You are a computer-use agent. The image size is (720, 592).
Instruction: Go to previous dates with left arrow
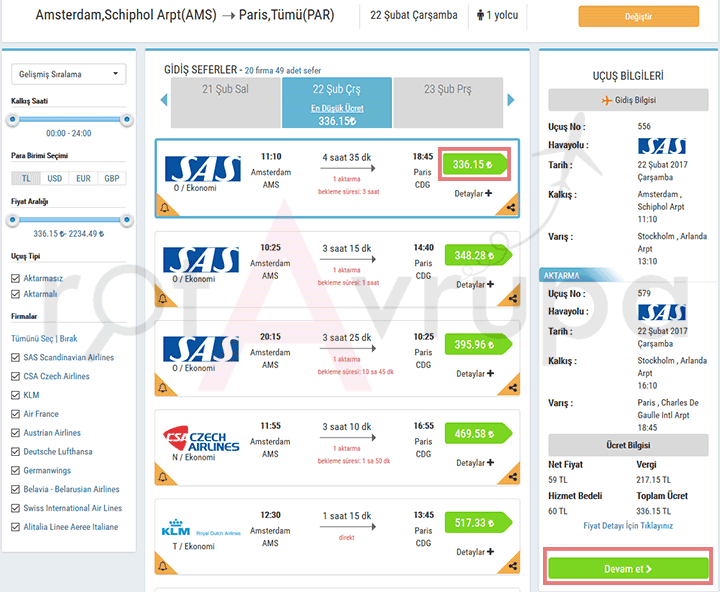(x=165, y=100)
